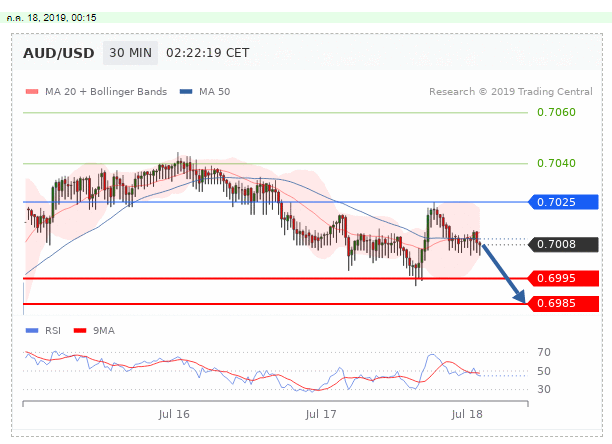Click the 9MA legend label
The width and height of the screenshot is (612, 444).
pyautogui.click(x=104, y=331)
